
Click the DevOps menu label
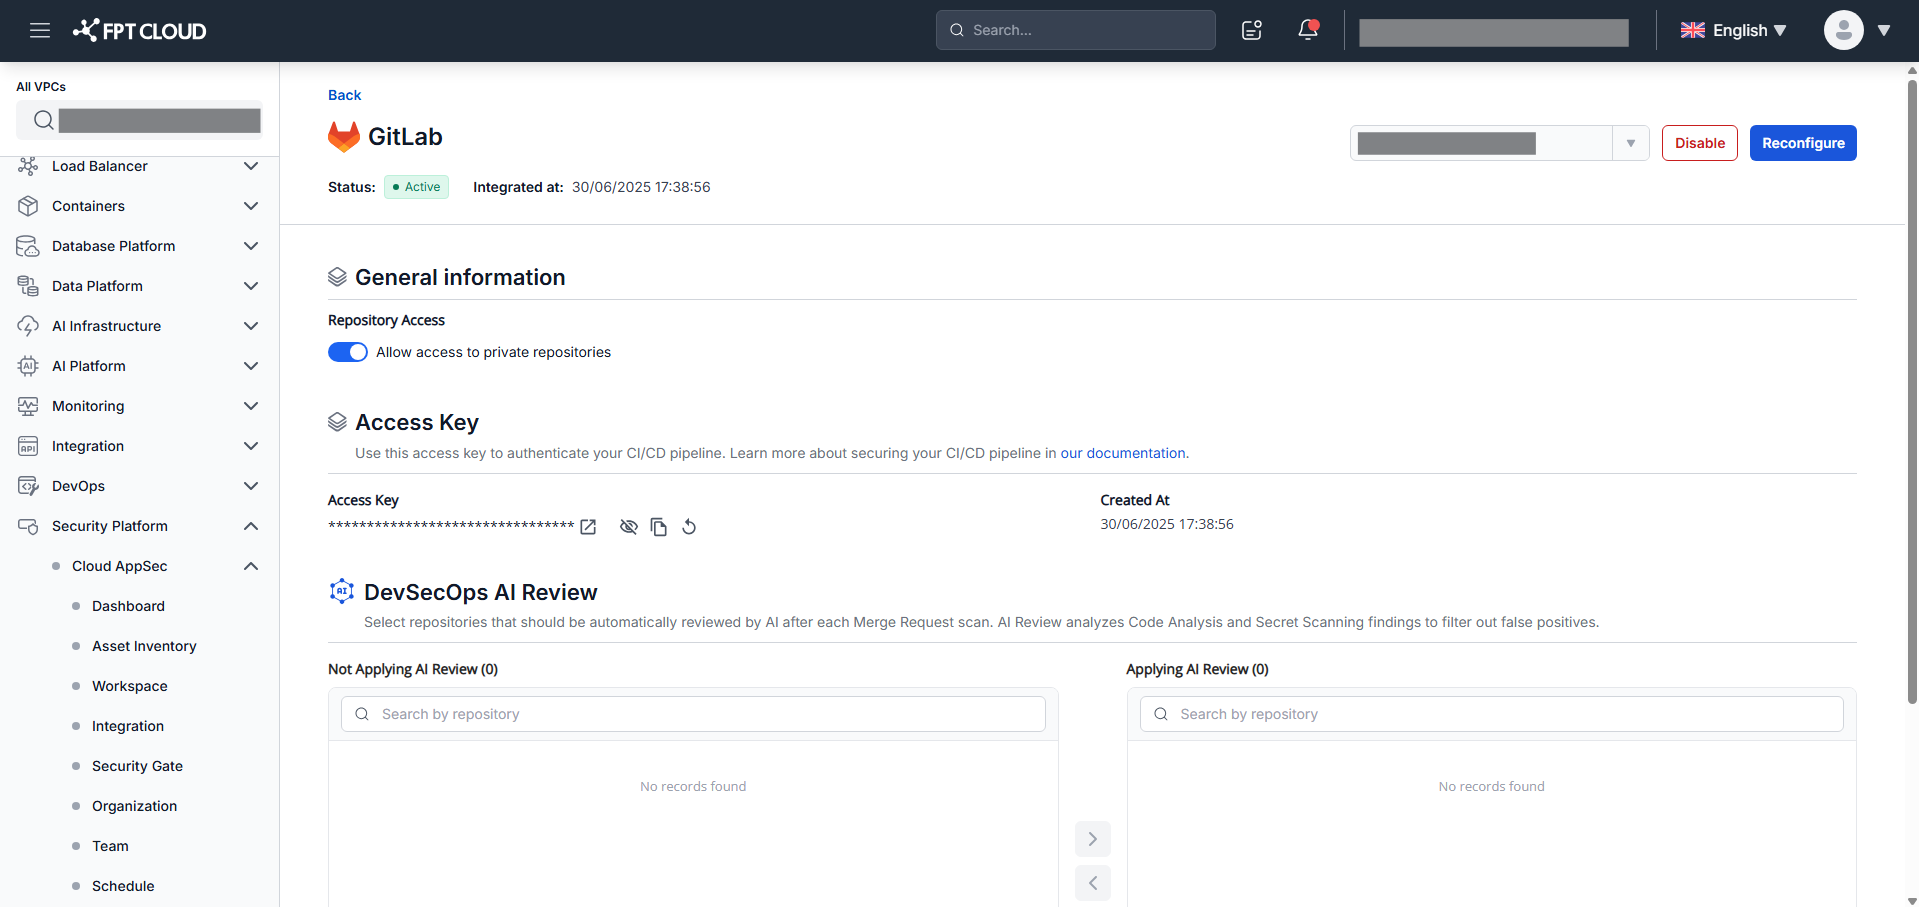click(78, 486)
